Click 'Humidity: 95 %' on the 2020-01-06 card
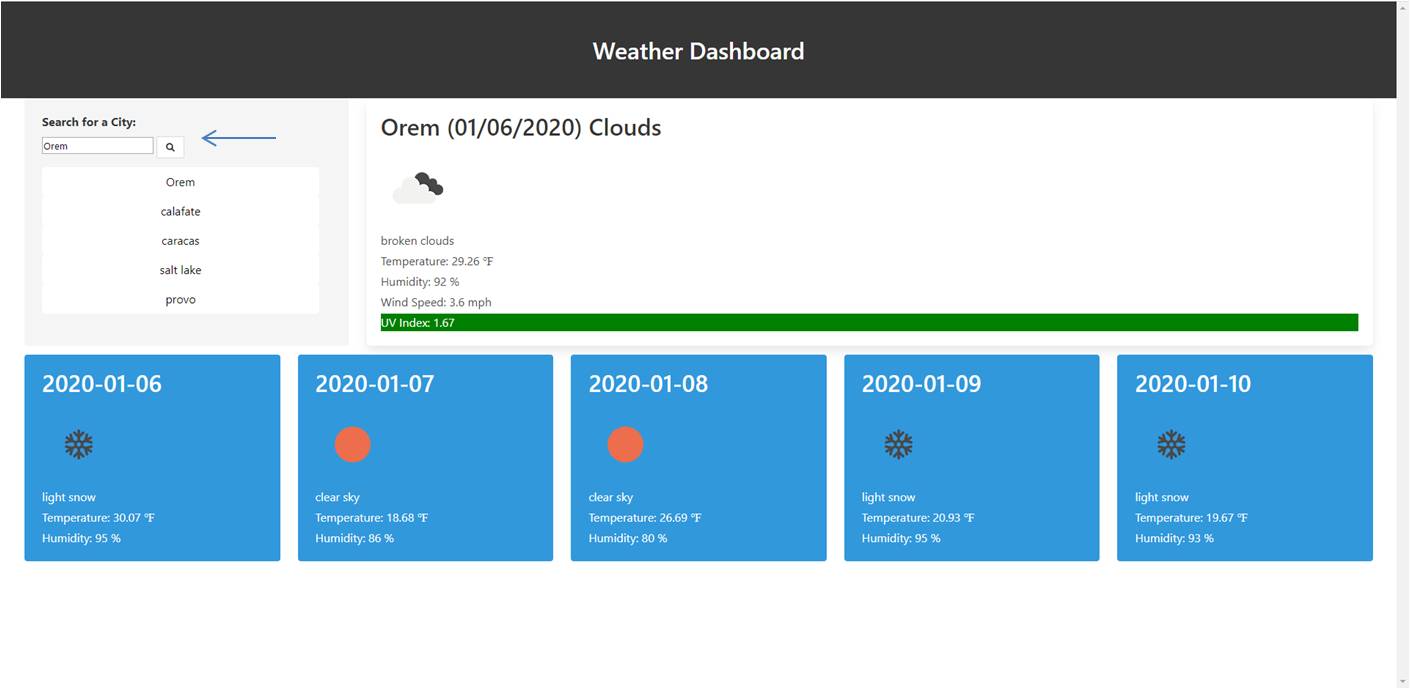1410x689 pixels. click(82, 538)
